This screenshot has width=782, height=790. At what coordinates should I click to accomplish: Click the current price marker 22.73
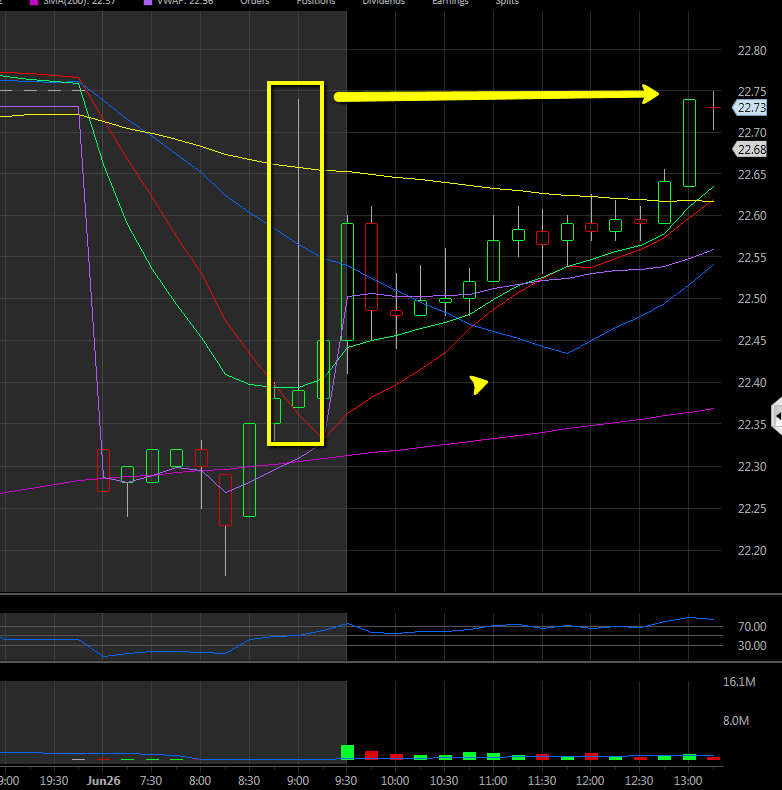tap(751, 108)
